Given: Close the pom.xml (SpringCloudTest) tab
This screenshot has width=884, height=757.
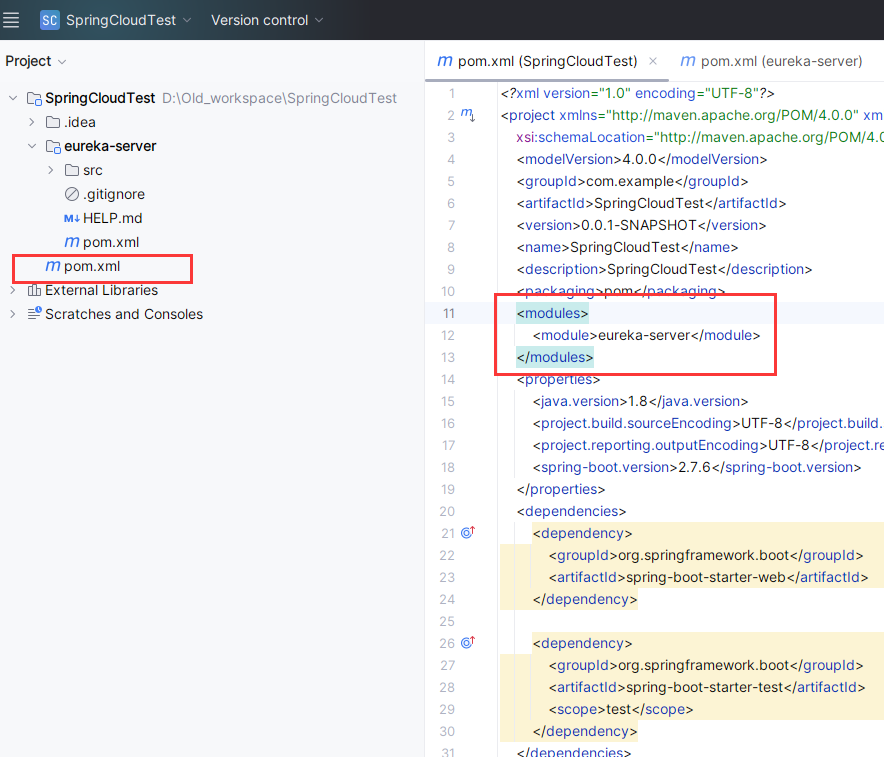Looking at the screenshot, I should tap(653, 61).
